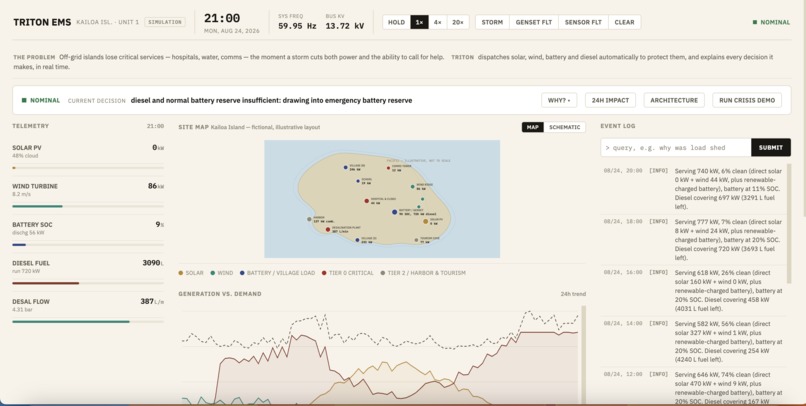Screen dimensions: 806x406
Task: Expand the WHY? explanation dropdown
Action: (559, 100)
